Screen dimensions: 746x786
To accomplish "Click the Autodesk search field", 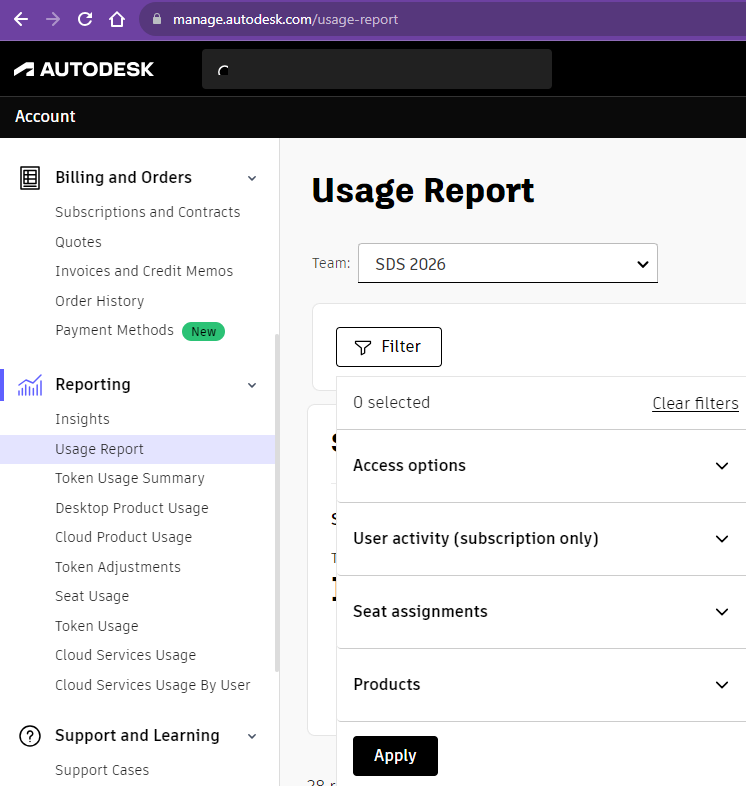I will (377, 69).
